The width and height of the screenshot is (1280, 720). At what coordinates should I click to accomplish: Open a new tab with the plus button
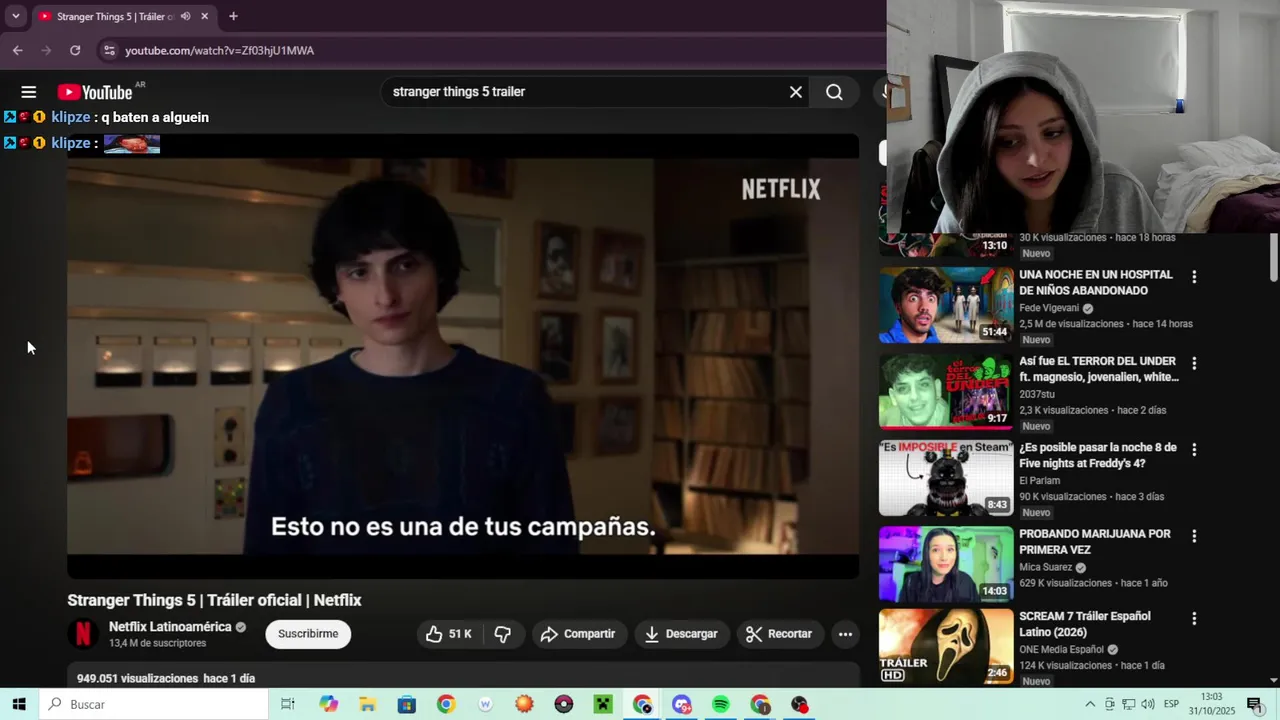[x=233, y=16]
